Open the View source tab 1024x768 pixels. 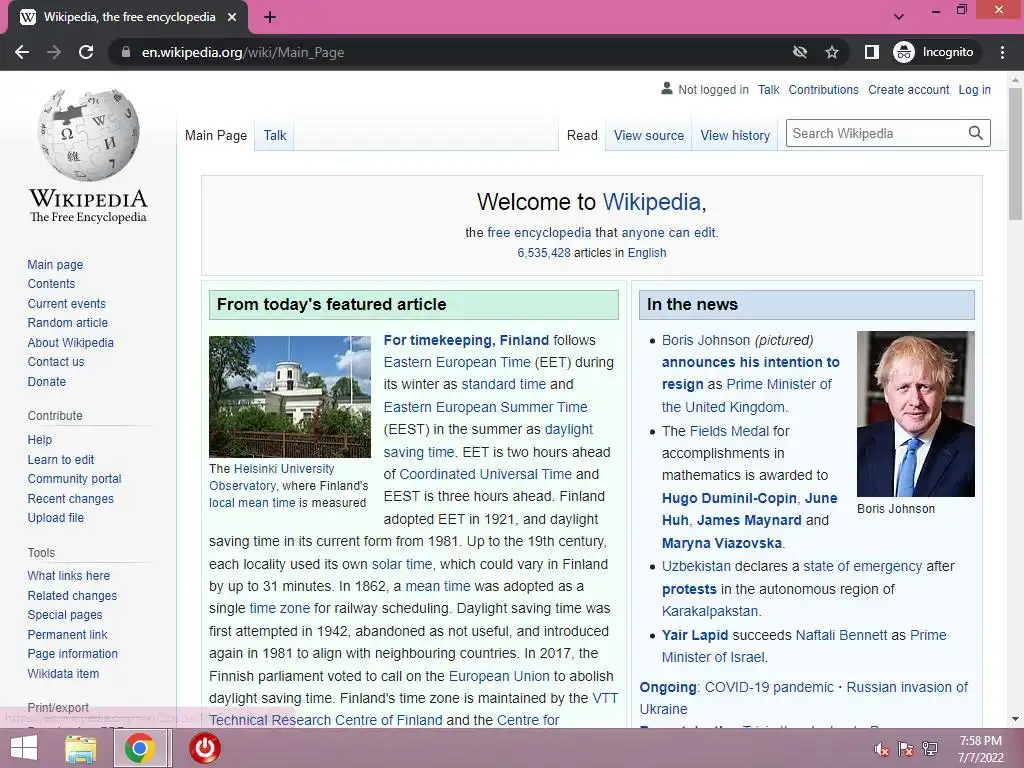648,135
